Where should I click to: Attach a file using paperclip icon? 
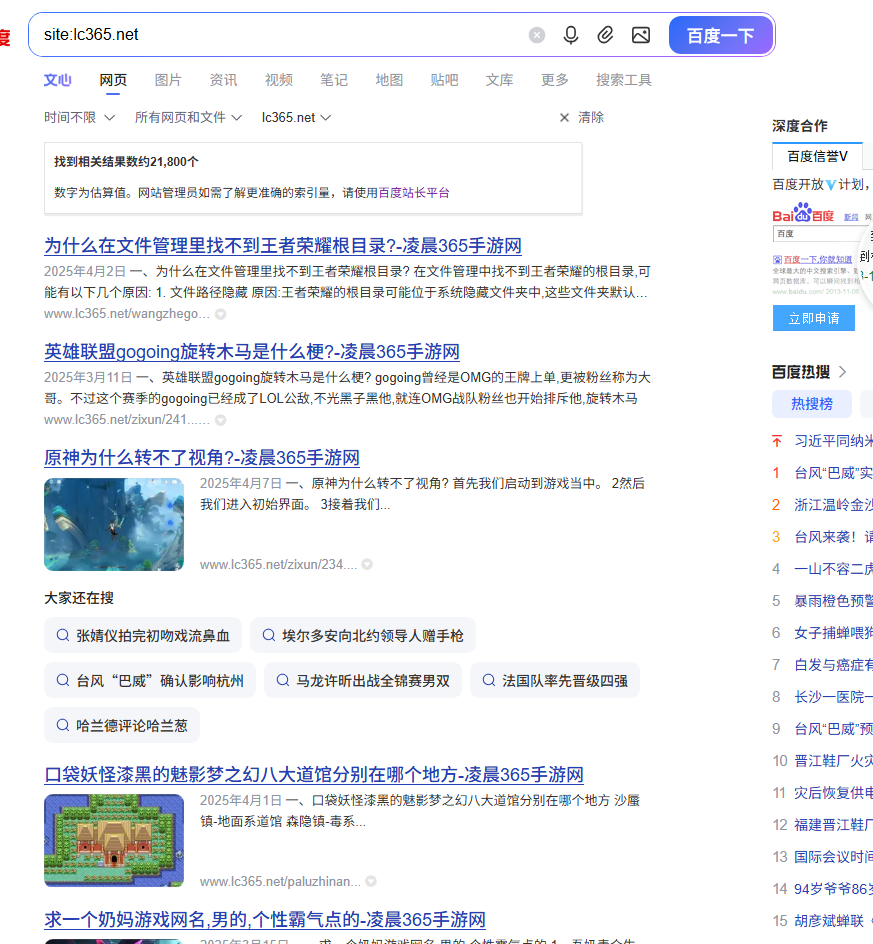point(605,36)
